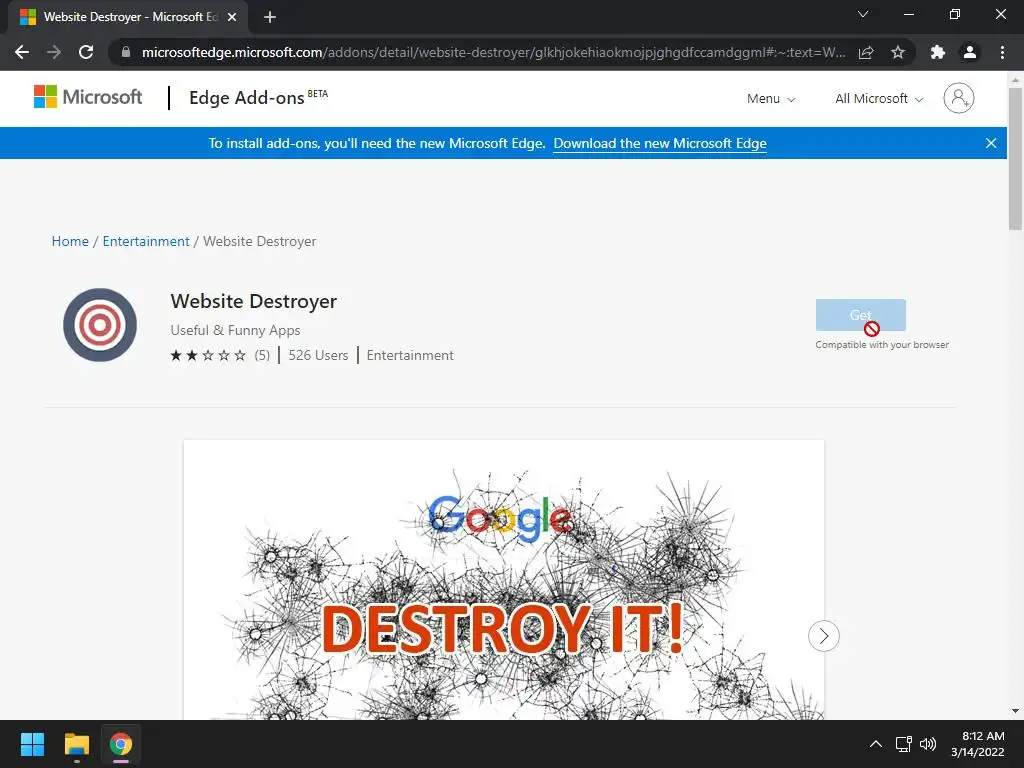Bookmark this page with the star icon
The image size is (1024, 768).
[x=898, y=52]
